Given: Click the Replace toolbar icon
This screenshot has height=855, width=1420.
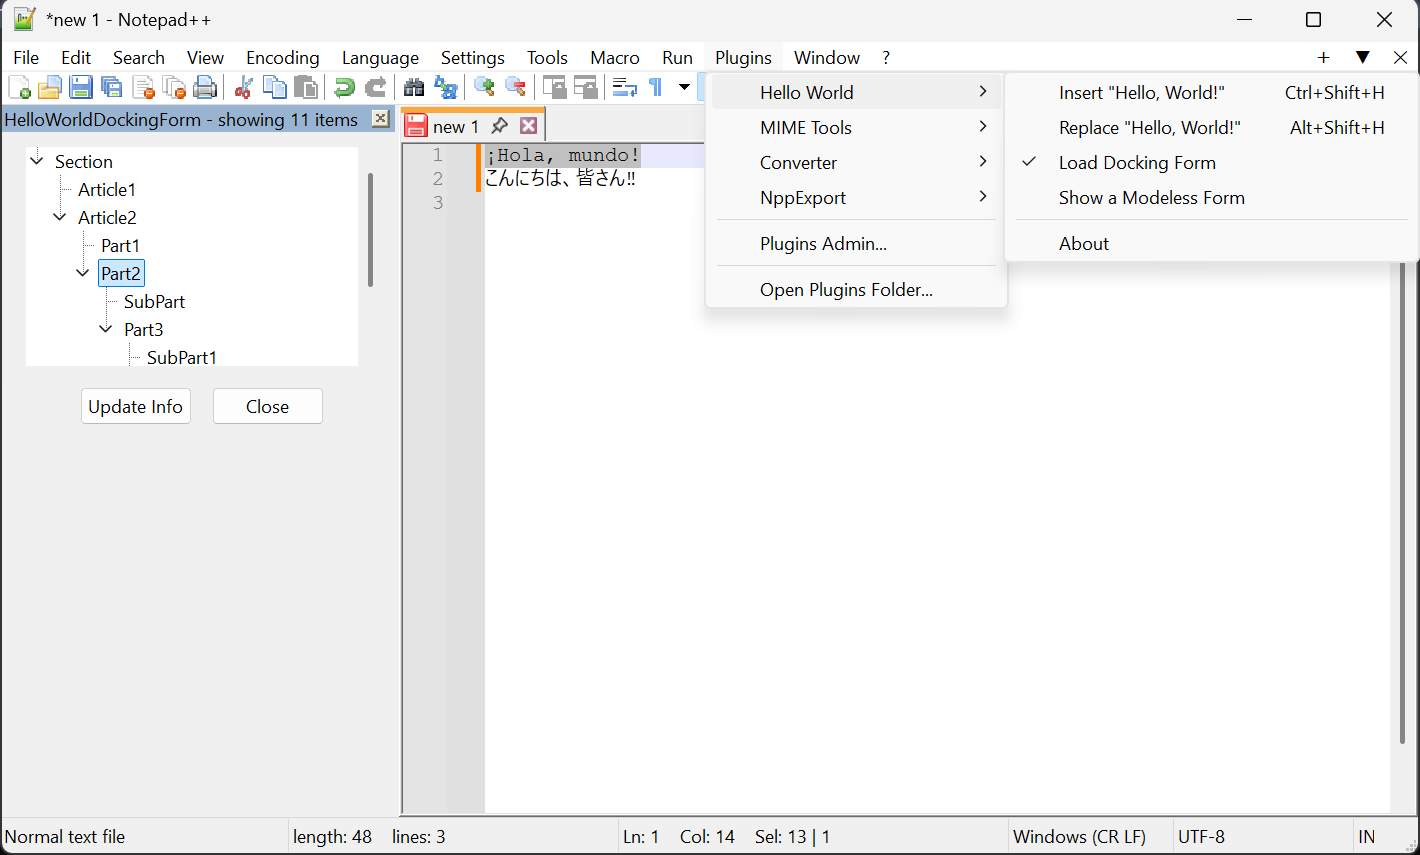Looking at the screenshot, I should 445,87.
